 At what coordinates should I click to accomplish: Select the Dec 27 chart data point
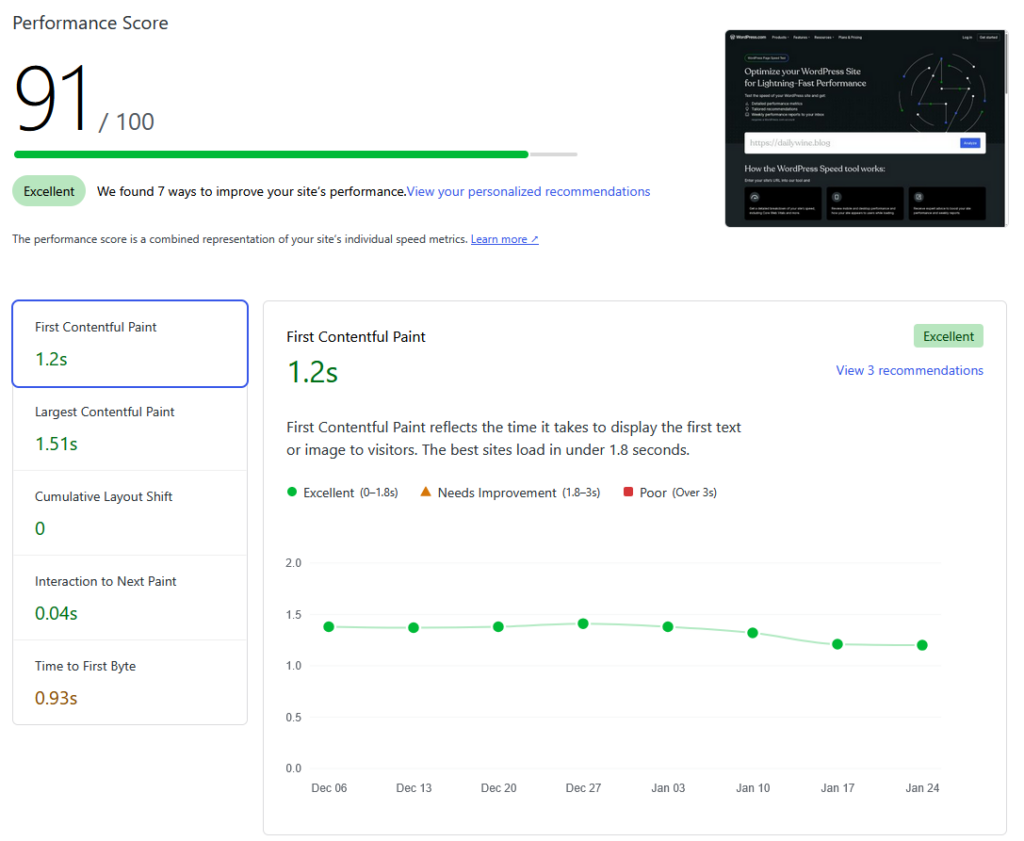tap(583, 623)
